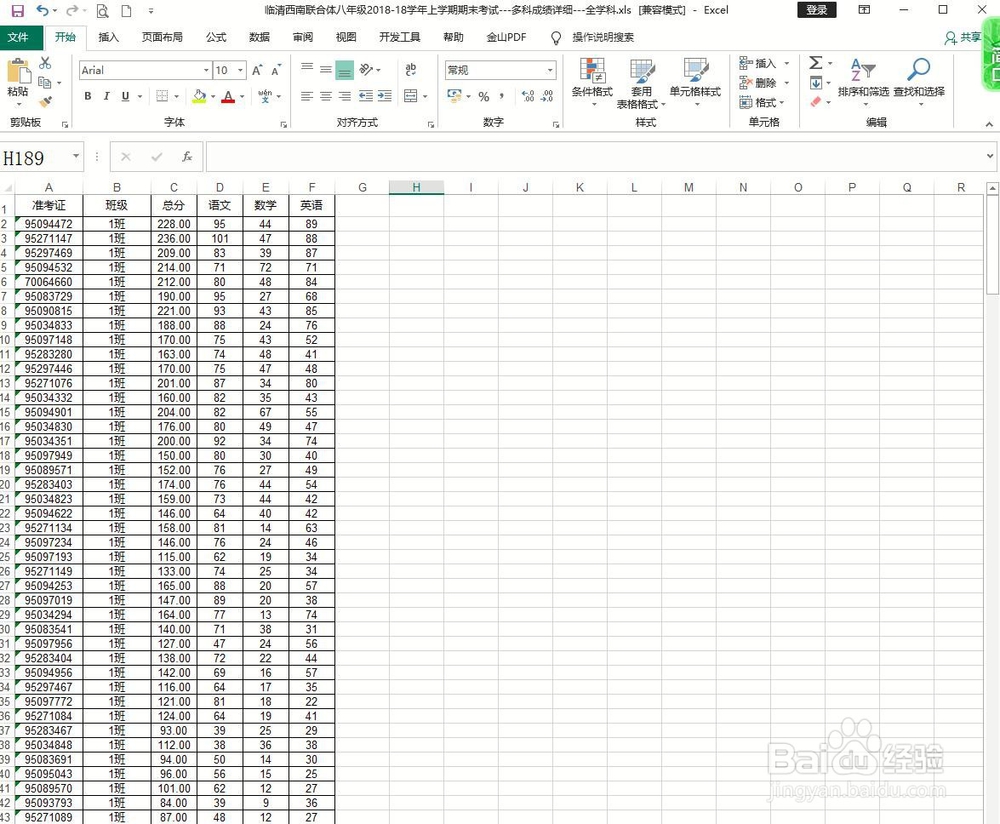Redo the undone action

click(72, 10)
